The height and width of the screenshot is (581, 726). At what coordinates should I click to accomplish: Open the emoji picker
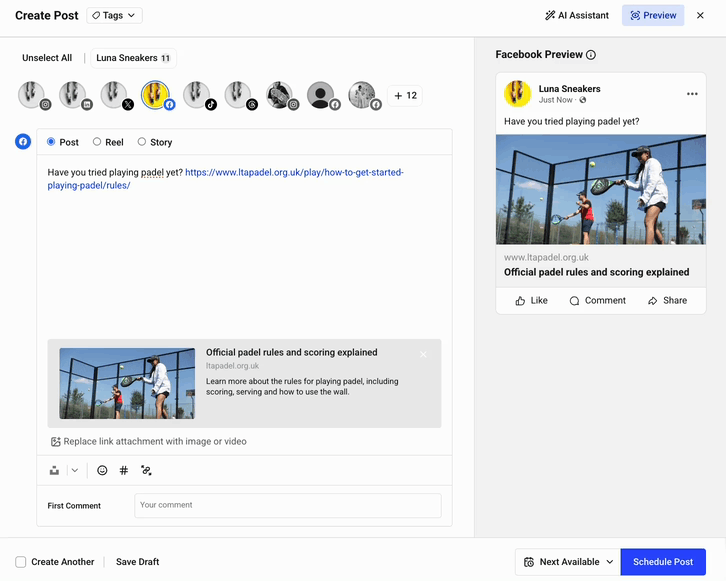tap(102, 470)
